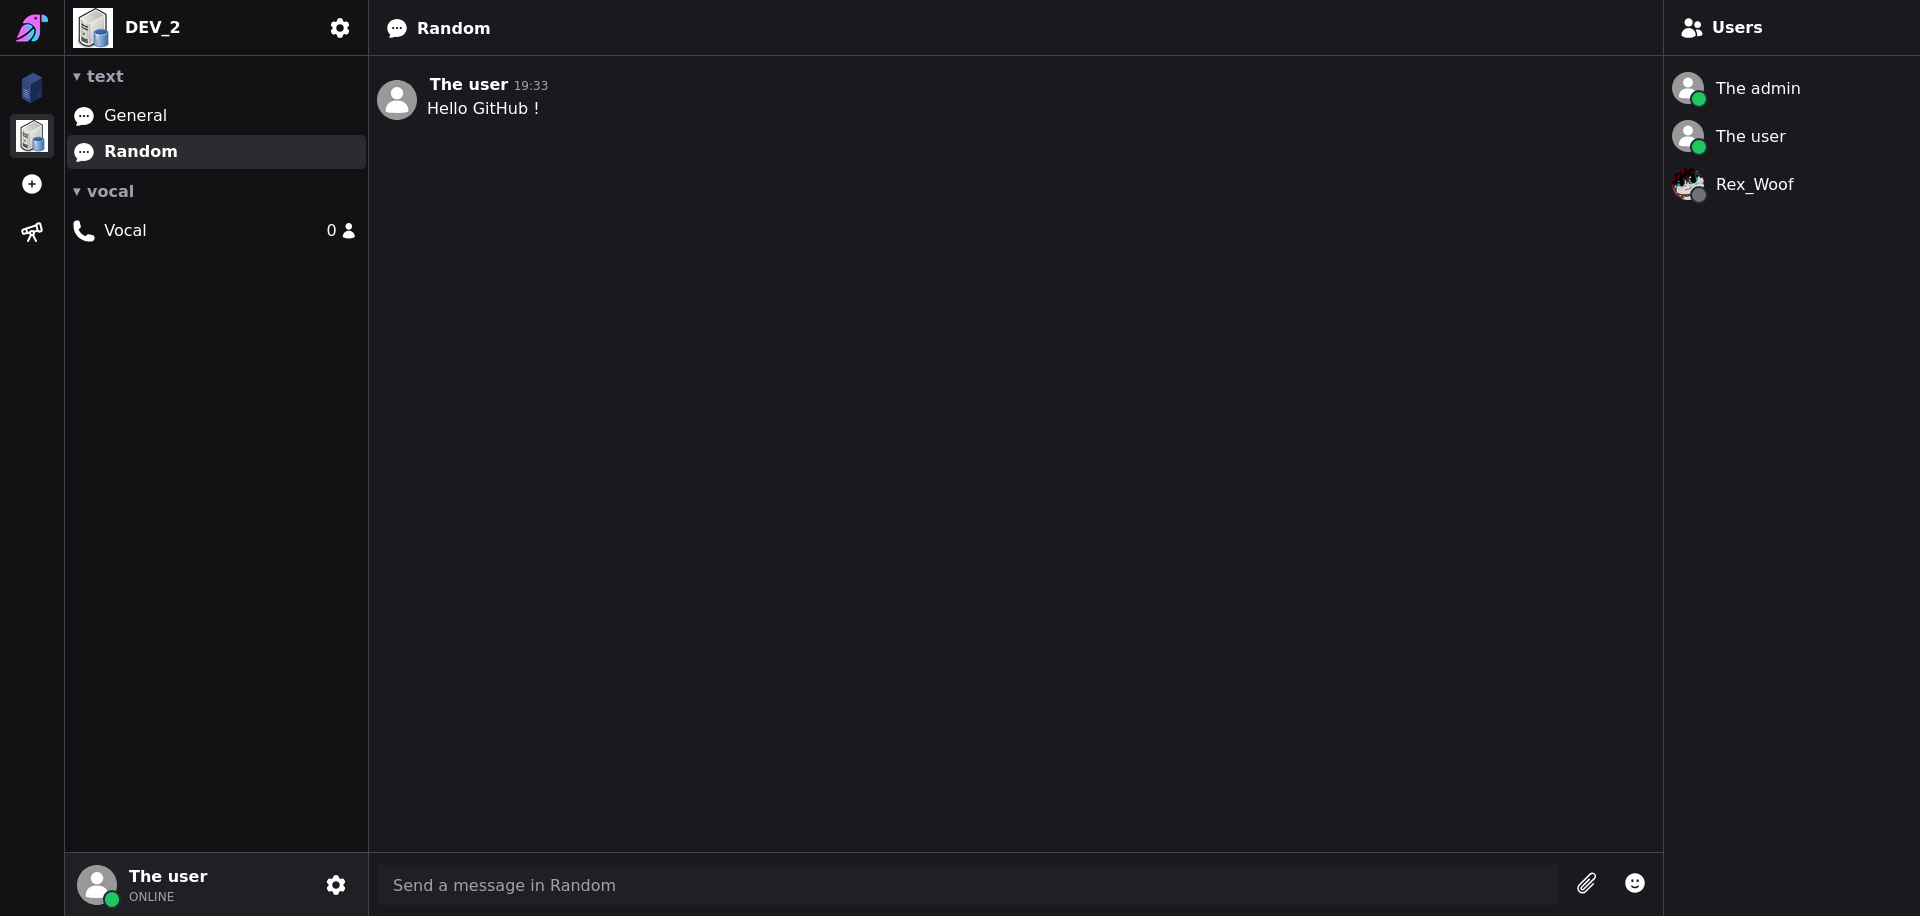Click The user's avatar next to the Hello GitHub message
The image size is (1920, 916).
[x=397, y=99]
